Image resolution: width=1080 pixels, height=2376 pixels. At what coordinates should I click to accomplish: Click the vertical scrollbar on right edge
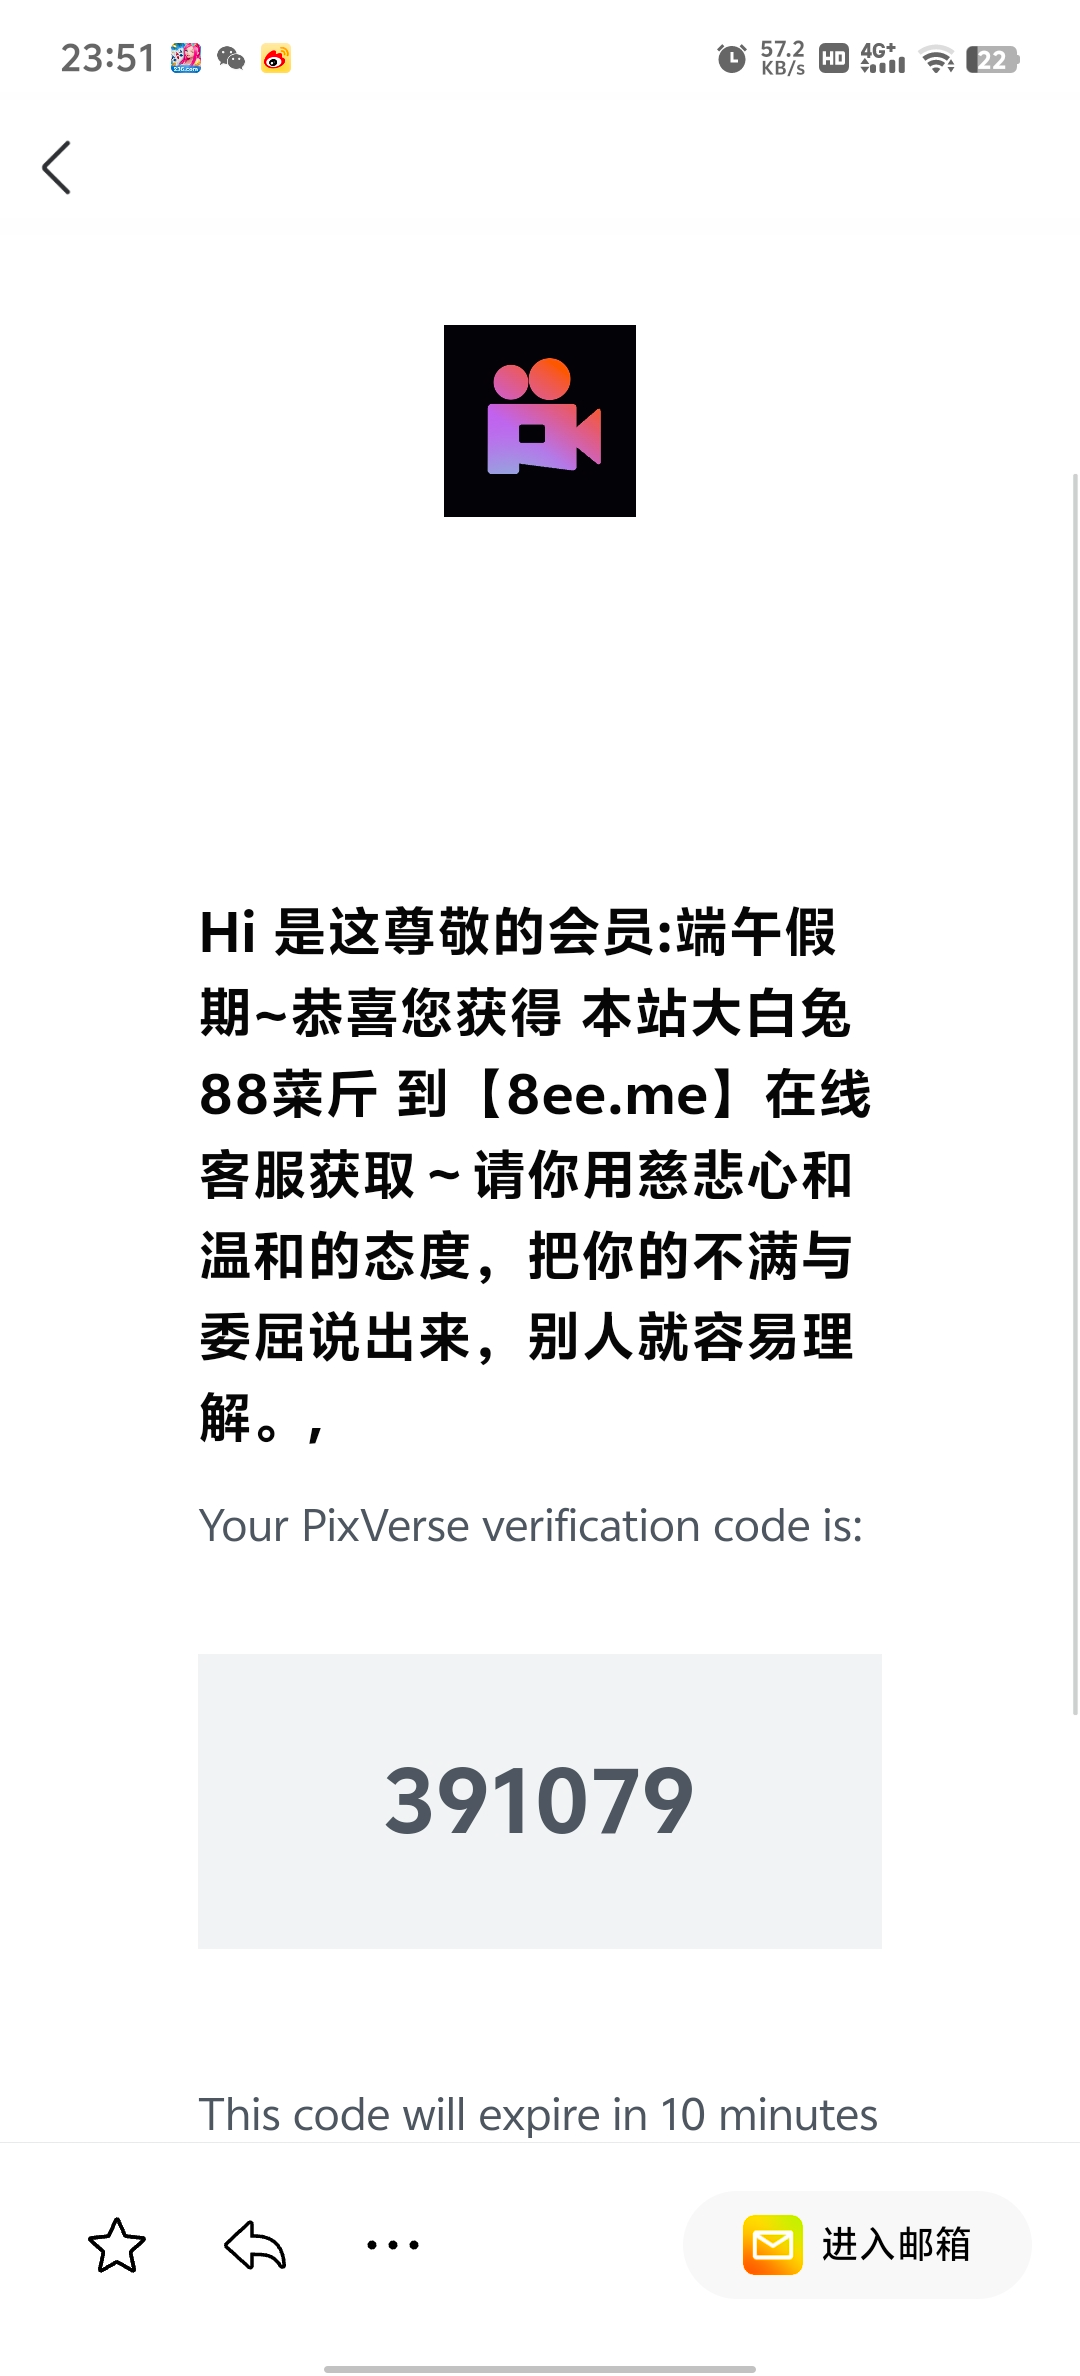coord(1076,1095)
